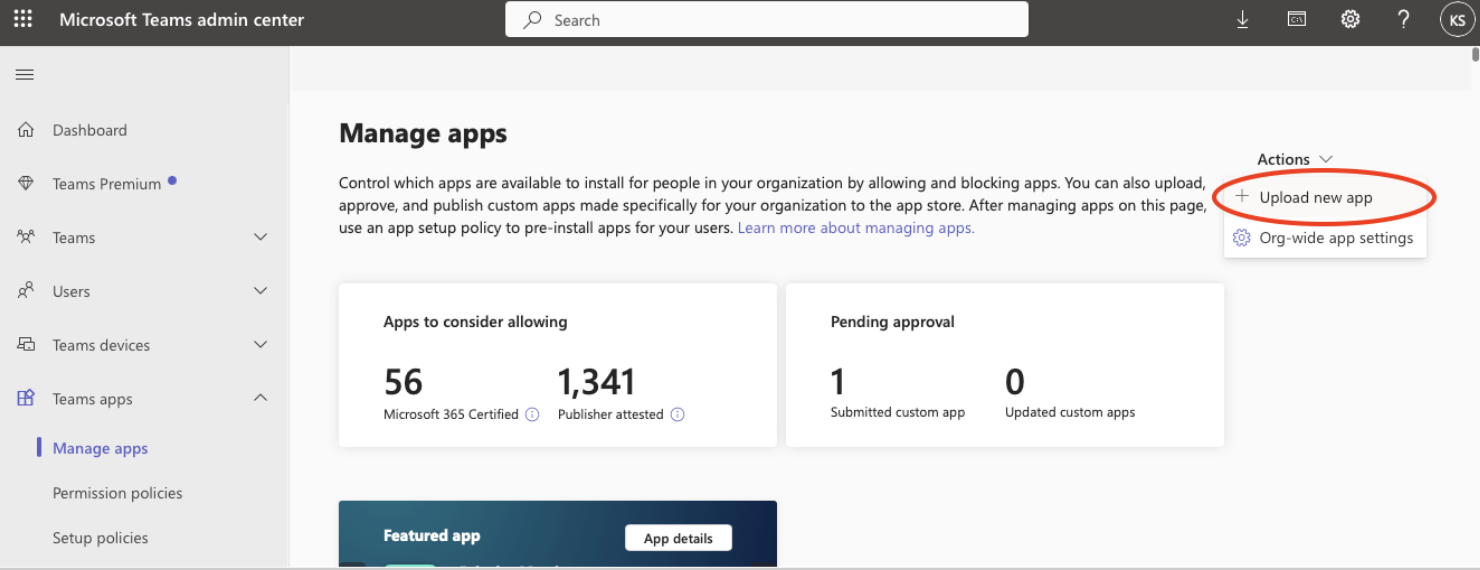Click the 0 Updated custom apps count
1480x570 pixels.
[x=1015, y=382]
